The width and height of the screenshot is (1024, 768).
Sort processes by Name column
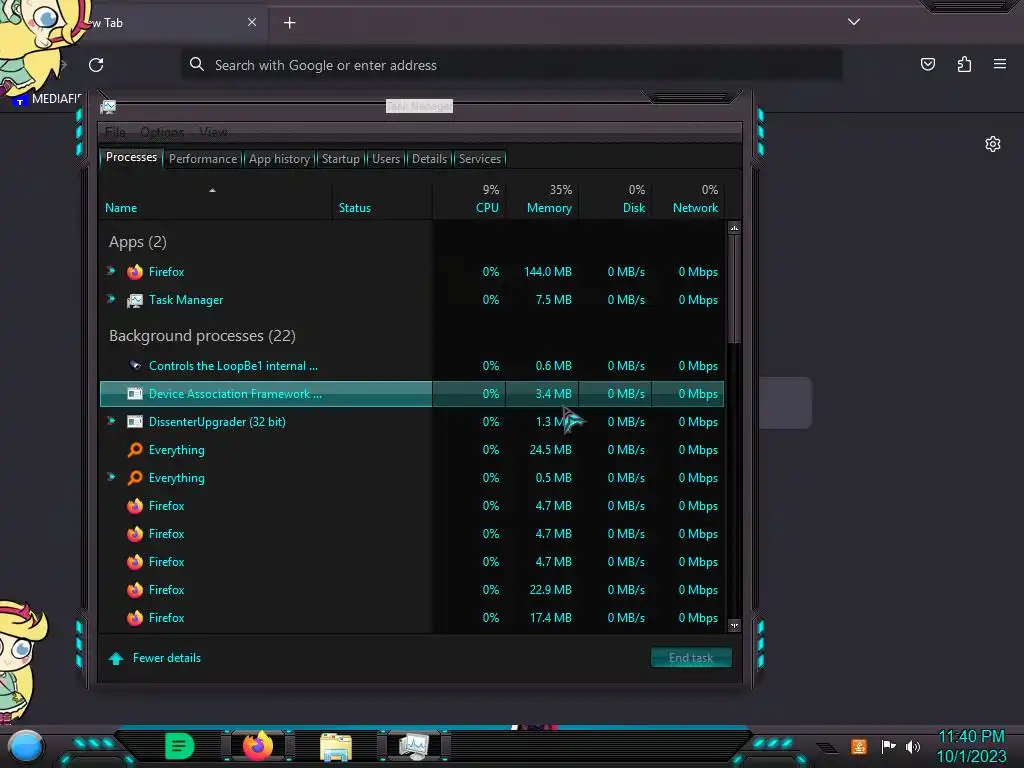(x=216, y=200)
